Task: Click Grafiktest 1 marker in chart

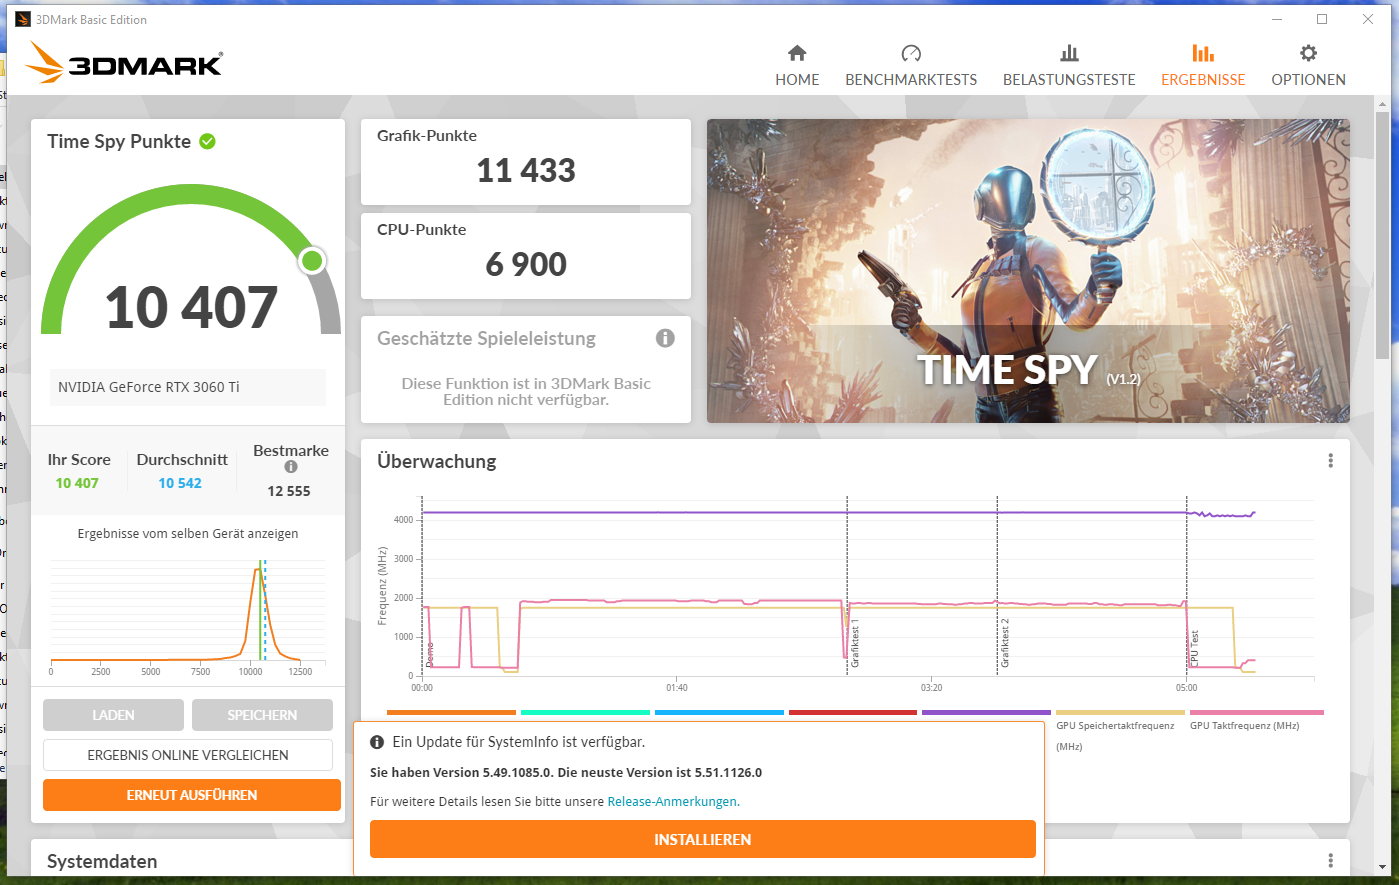Action: tap(856, 643)
